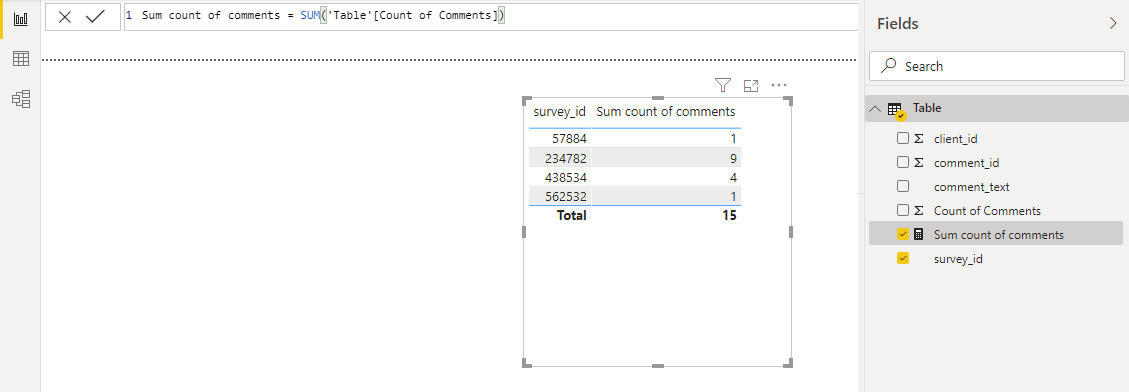The image size is (1129, 392).
Task: Click sigma icon beside client_id
Action: click(919, 138)
